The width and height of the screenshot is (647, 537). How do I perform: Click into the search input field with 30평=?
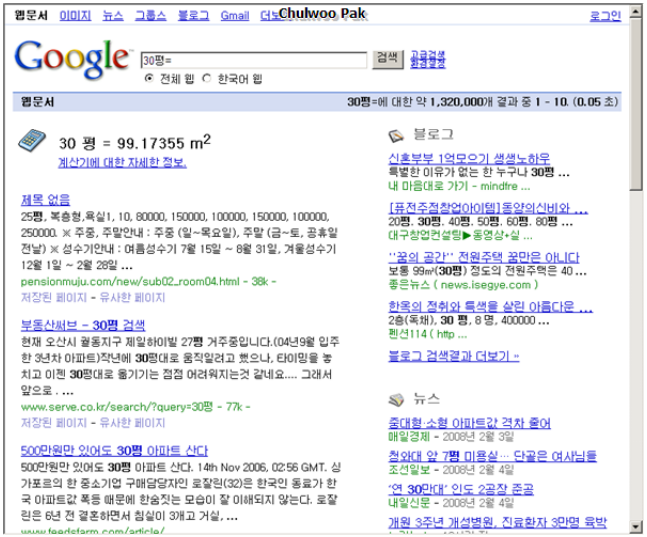tap(254, 60)
